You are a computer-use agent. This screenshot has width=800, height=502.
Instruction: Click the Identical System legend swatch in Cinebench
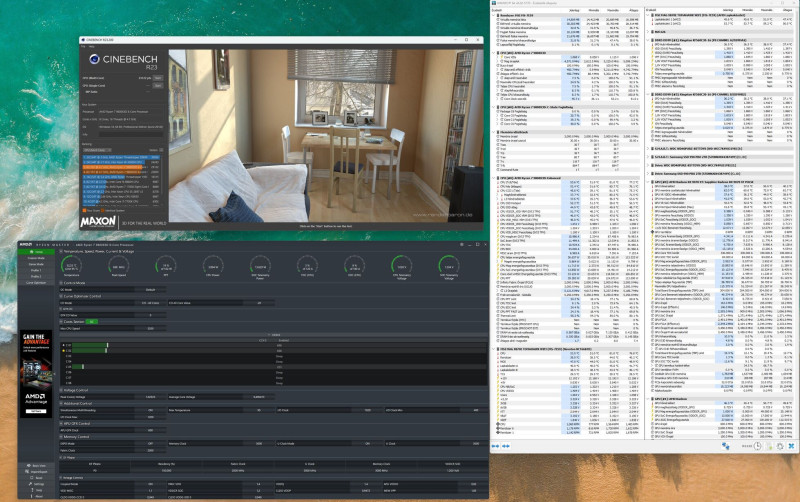pyautogui.click(x=103, y=210)
